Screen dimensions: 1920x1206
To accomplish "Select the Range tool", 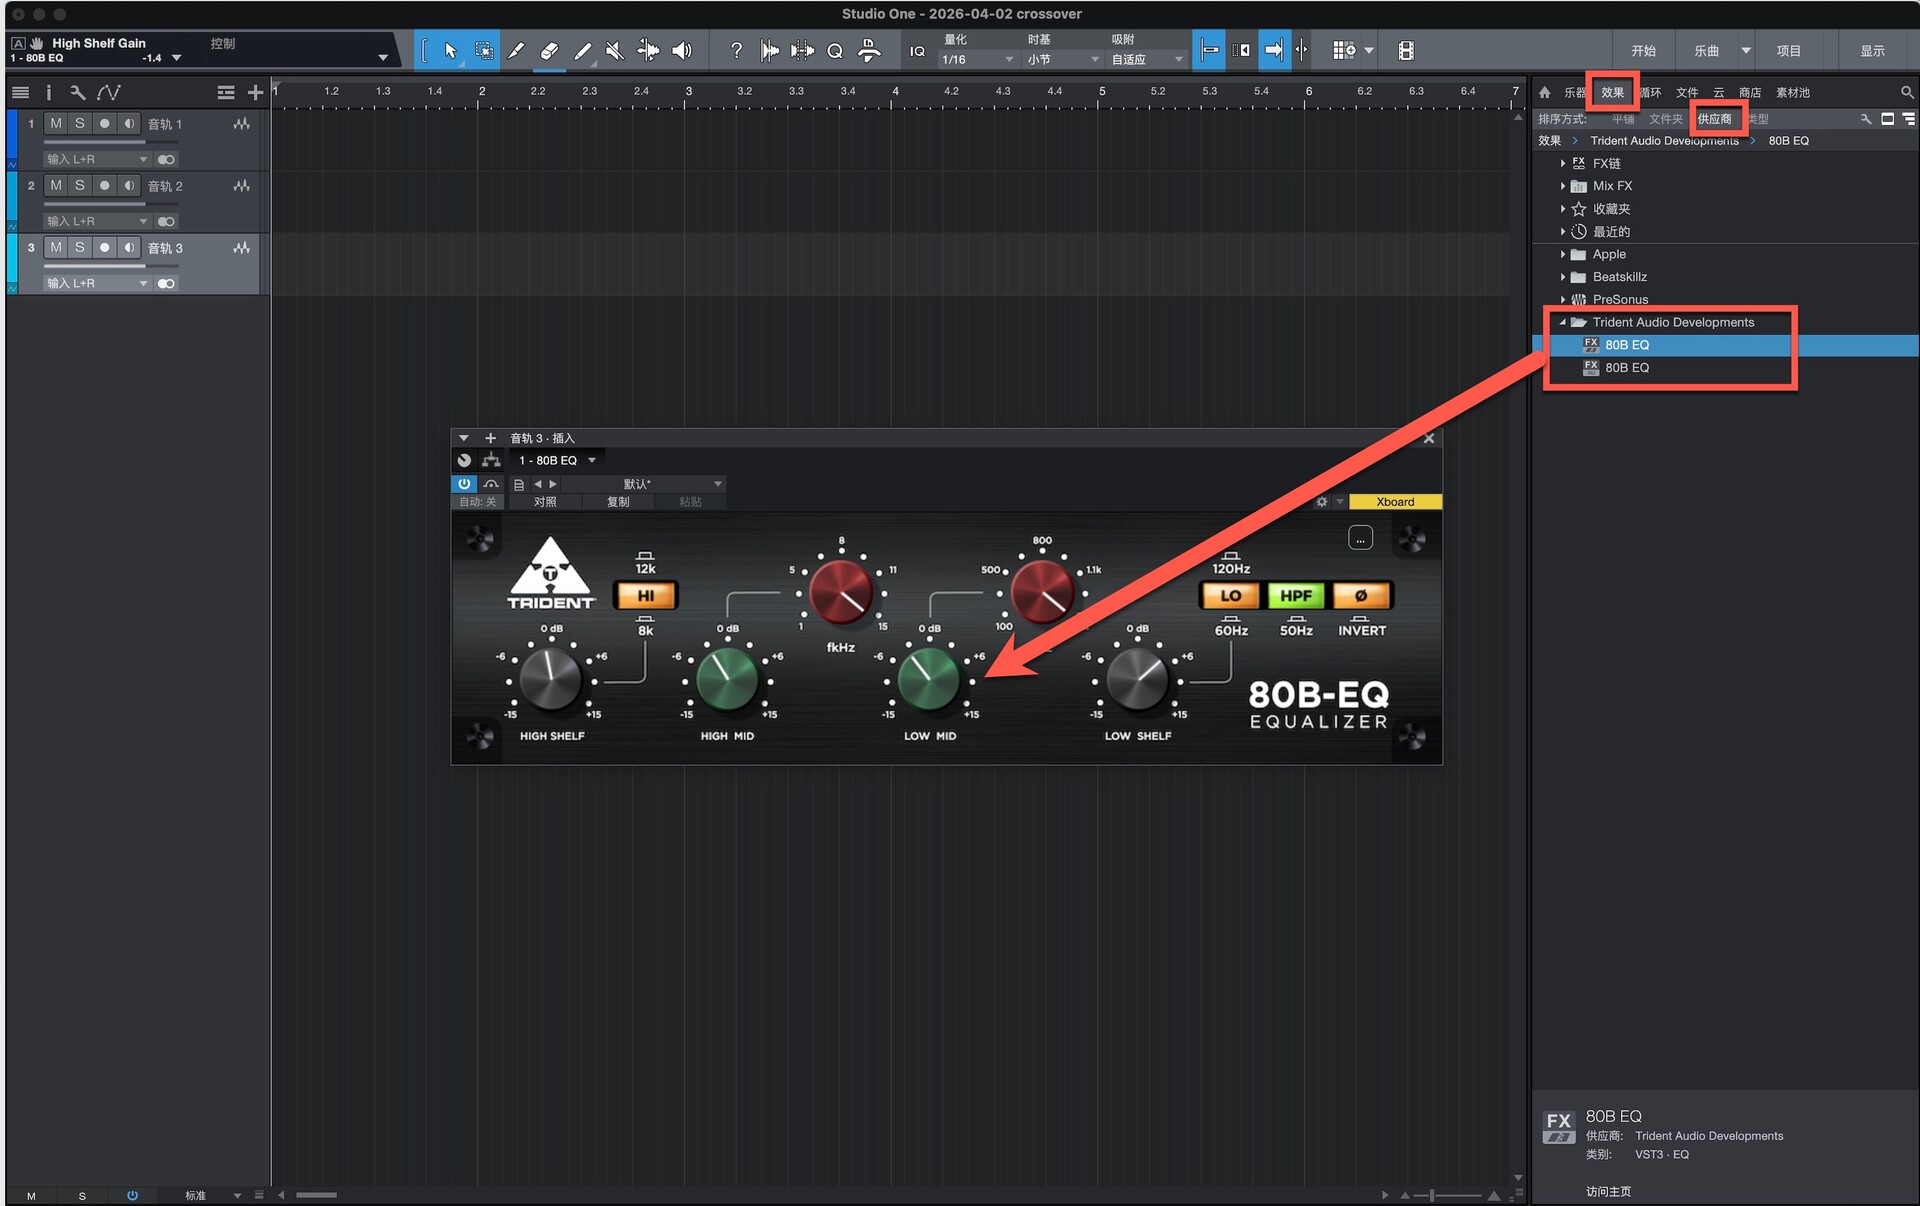I will point(483,51).
